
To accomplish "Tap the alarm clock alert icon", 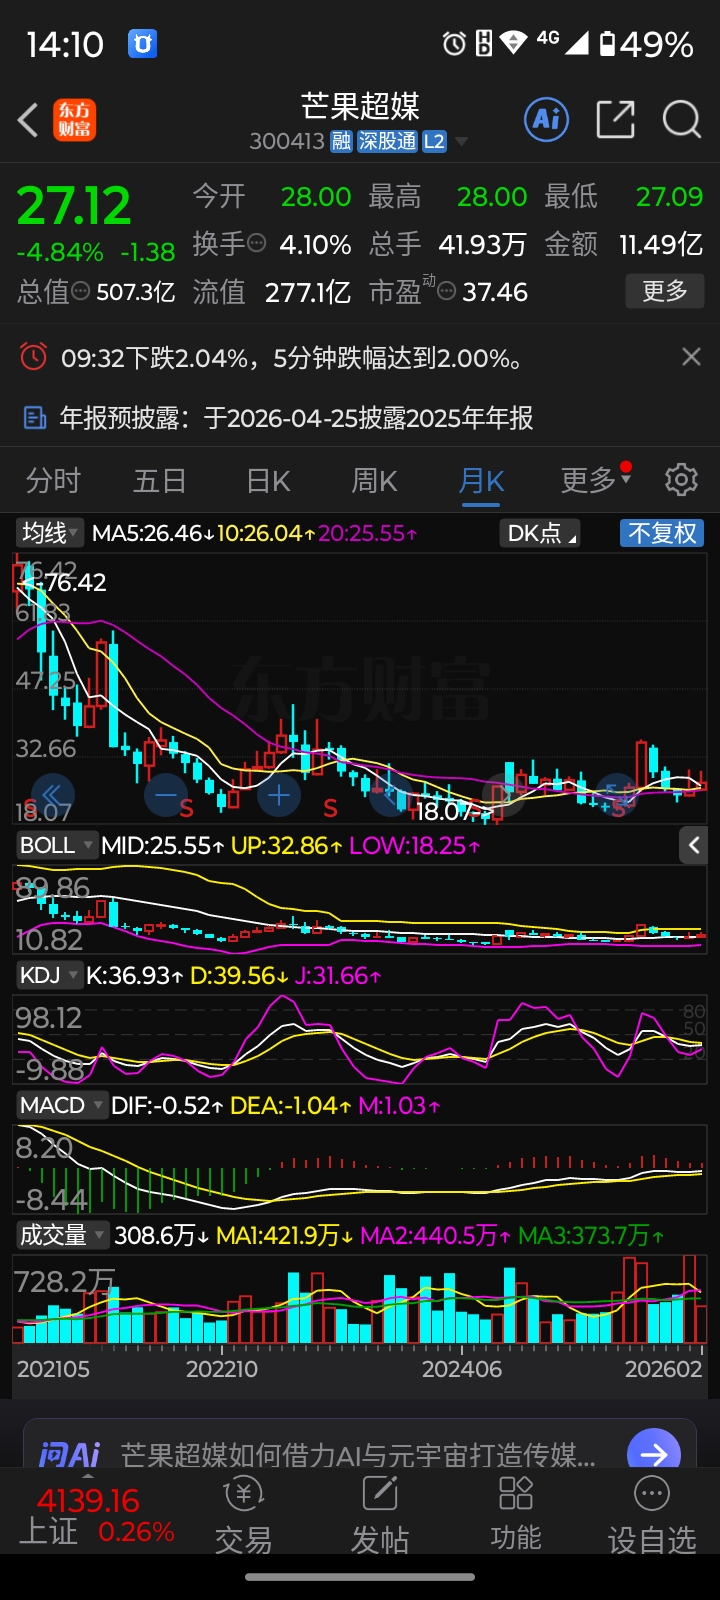I will [x=33, y=356].
